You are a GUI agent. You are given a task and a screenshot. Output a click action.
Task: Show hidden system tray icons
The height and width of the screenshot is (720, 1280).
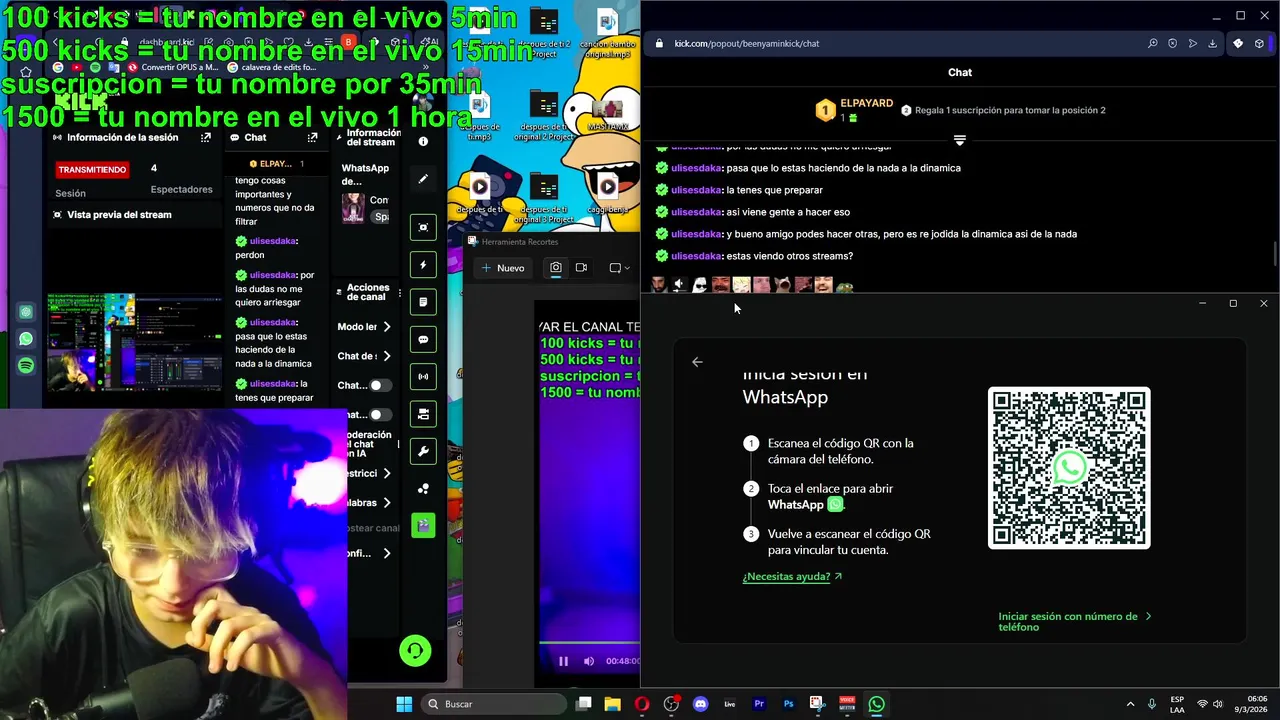point(1130,704)
